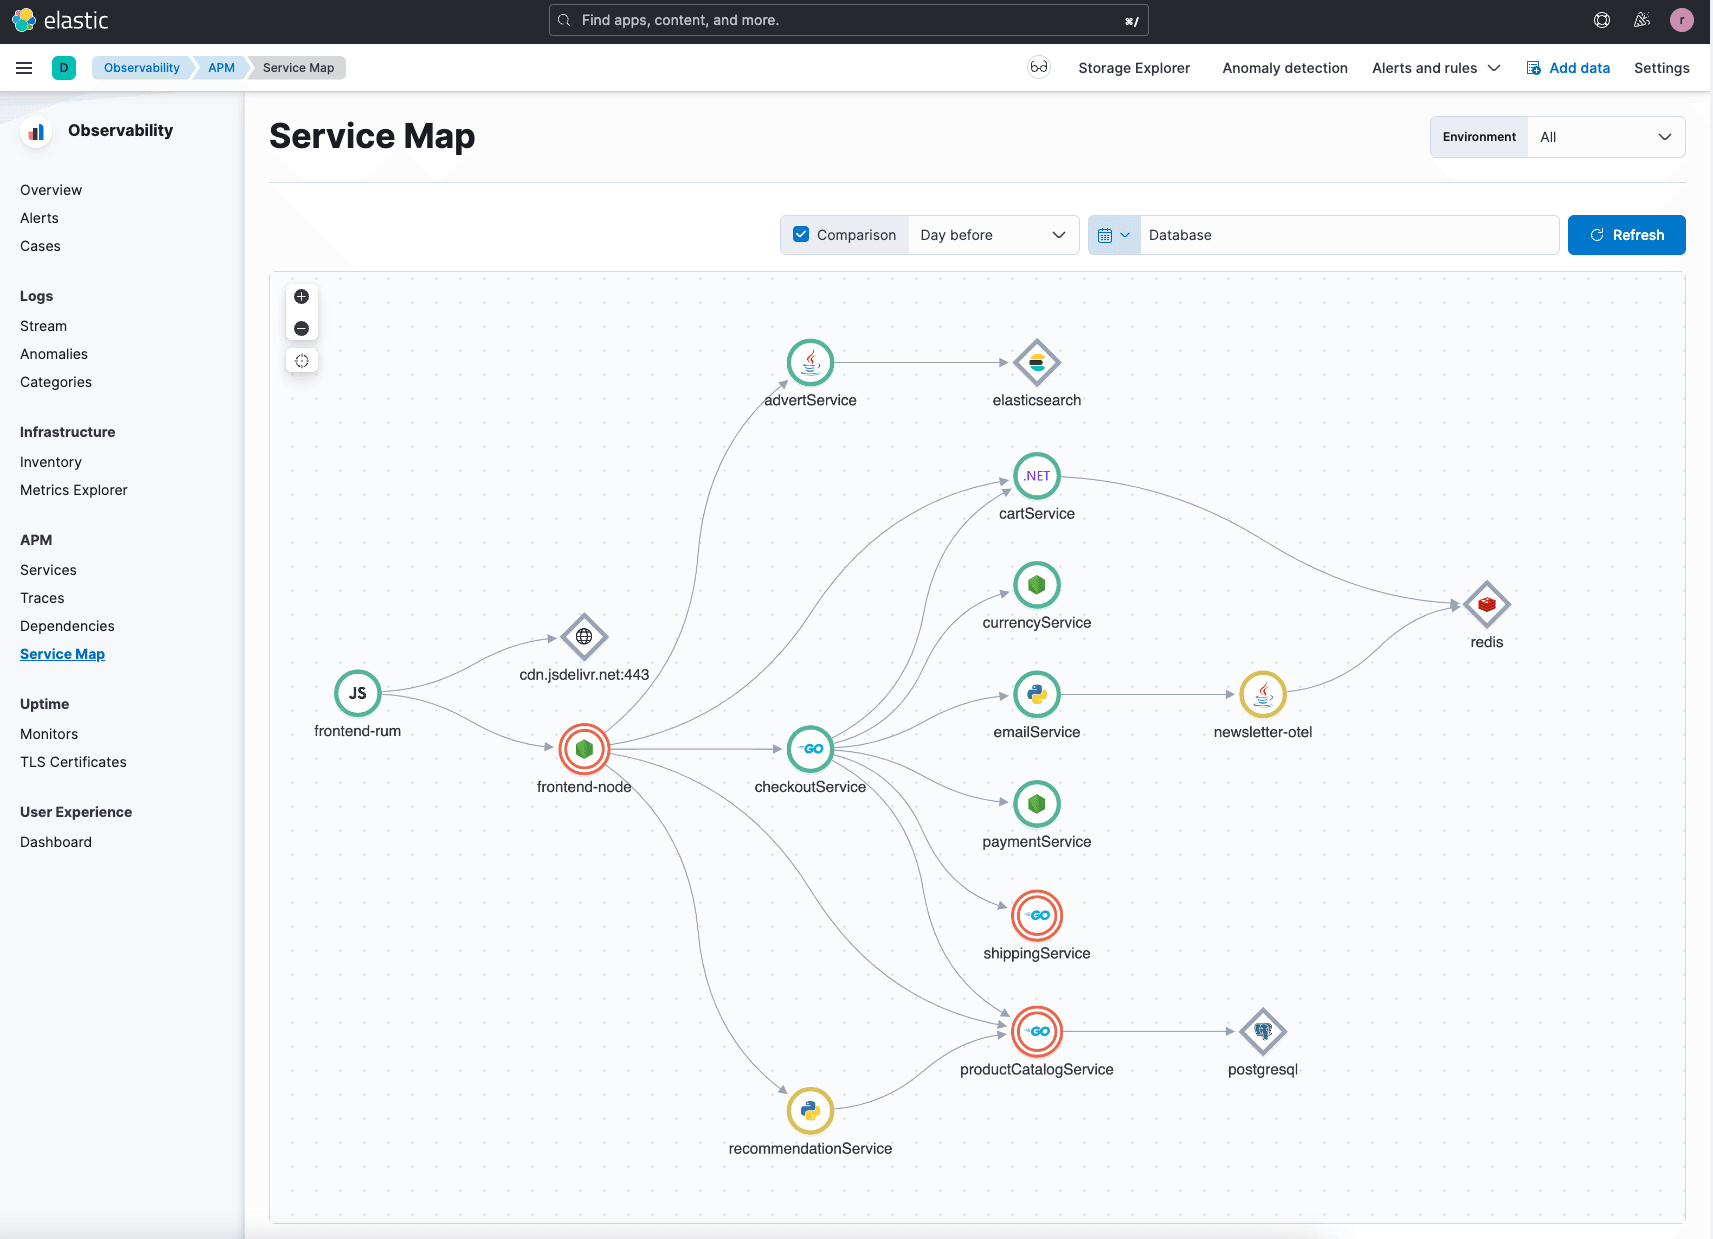The height and width of the screenshot is (1239, 1713).
Task: Select the cartService .NET node
Action: click(x=1036, y=476)
